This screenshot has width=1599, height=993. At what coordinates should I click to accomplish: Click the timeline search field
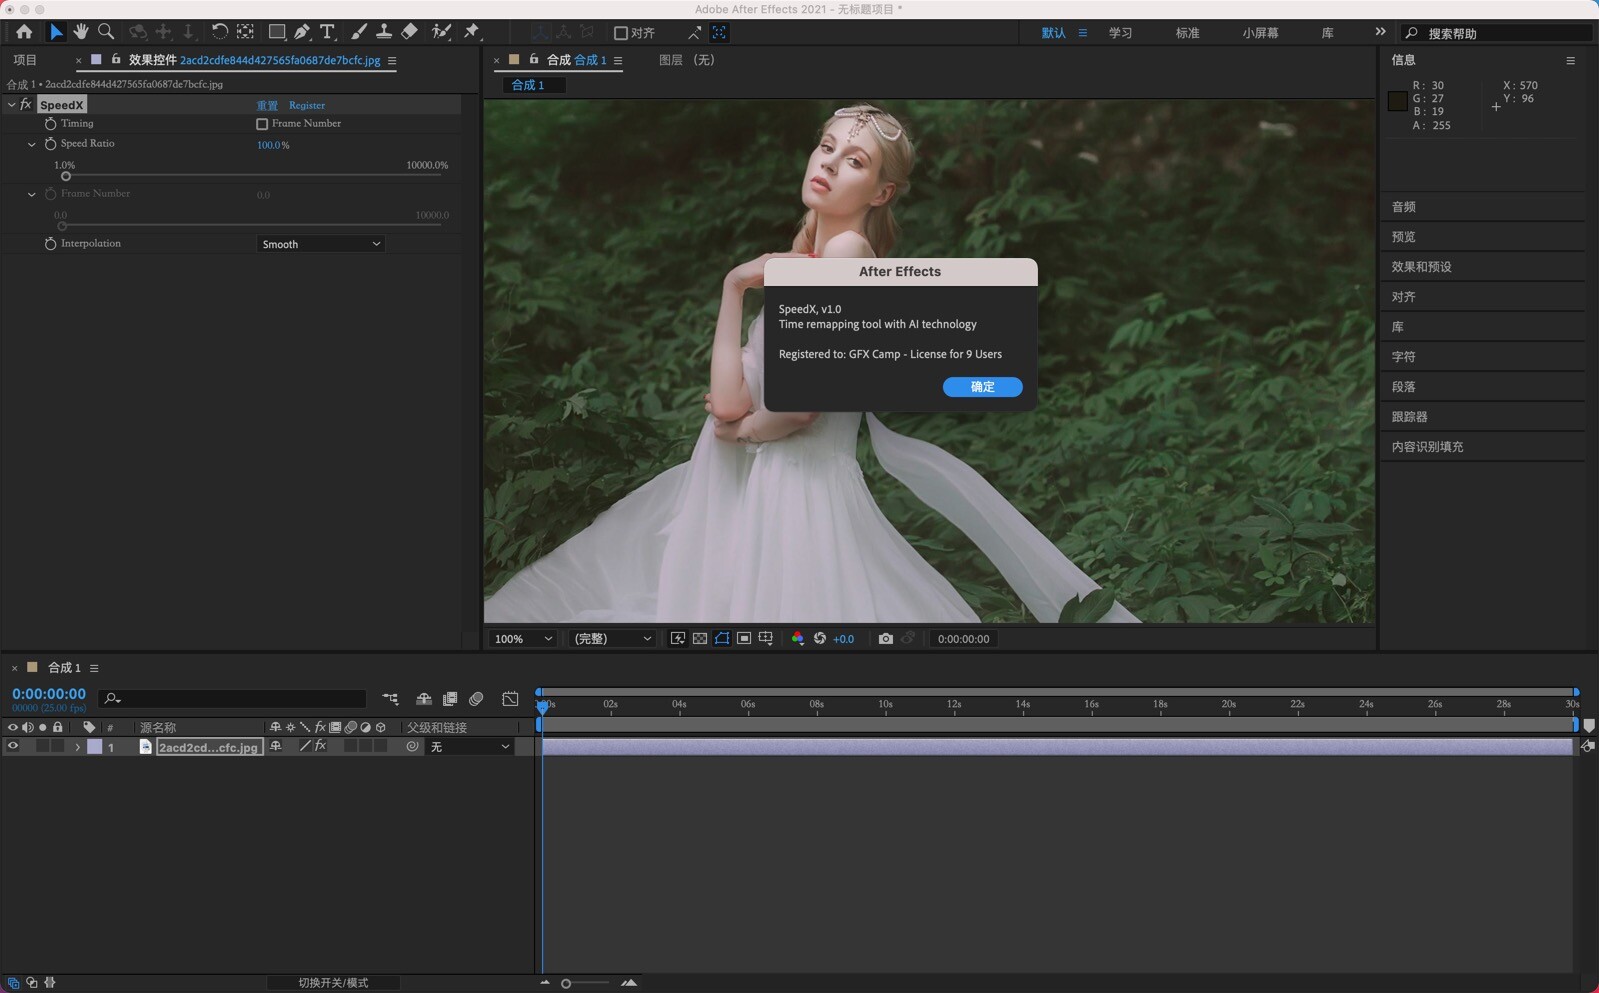coord(240,698)
